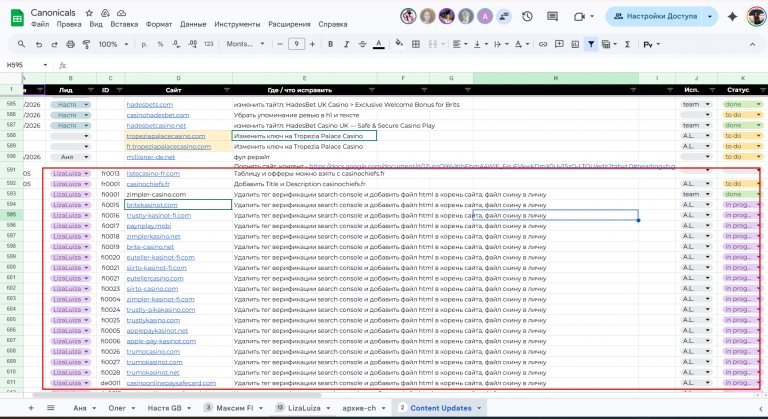This screenshot has height=419, width=768.
Task: Open the text rotation dropdown
Action: point(521,44)
